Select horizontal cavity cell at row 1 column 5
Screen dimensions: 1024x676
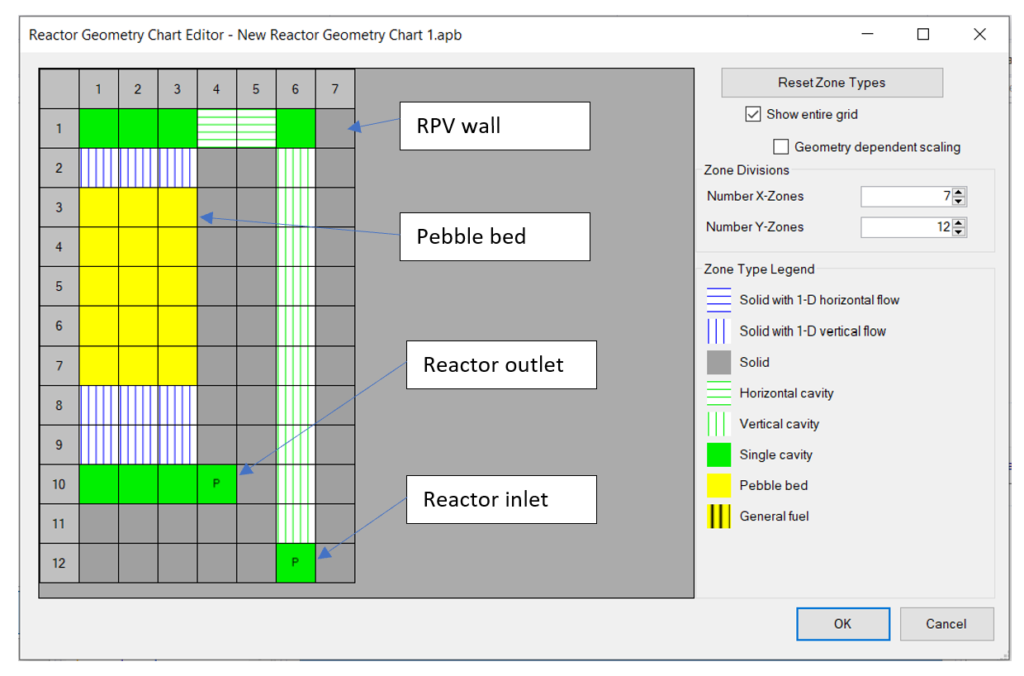tap(256, 129)
